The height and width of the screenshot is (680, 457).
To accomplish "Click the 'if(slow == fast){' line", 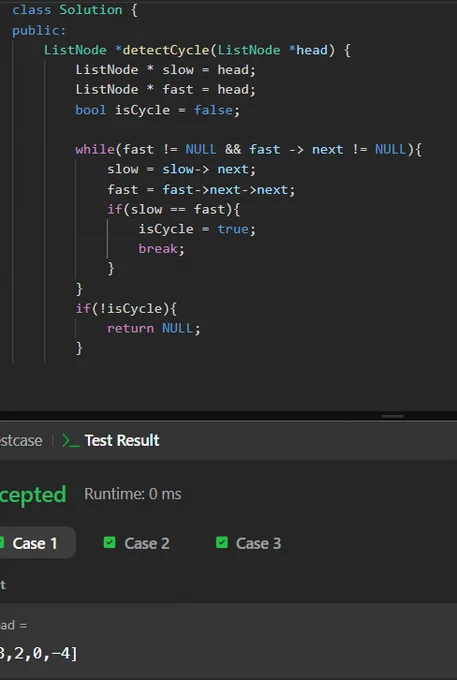I will (x=173, y=209).
